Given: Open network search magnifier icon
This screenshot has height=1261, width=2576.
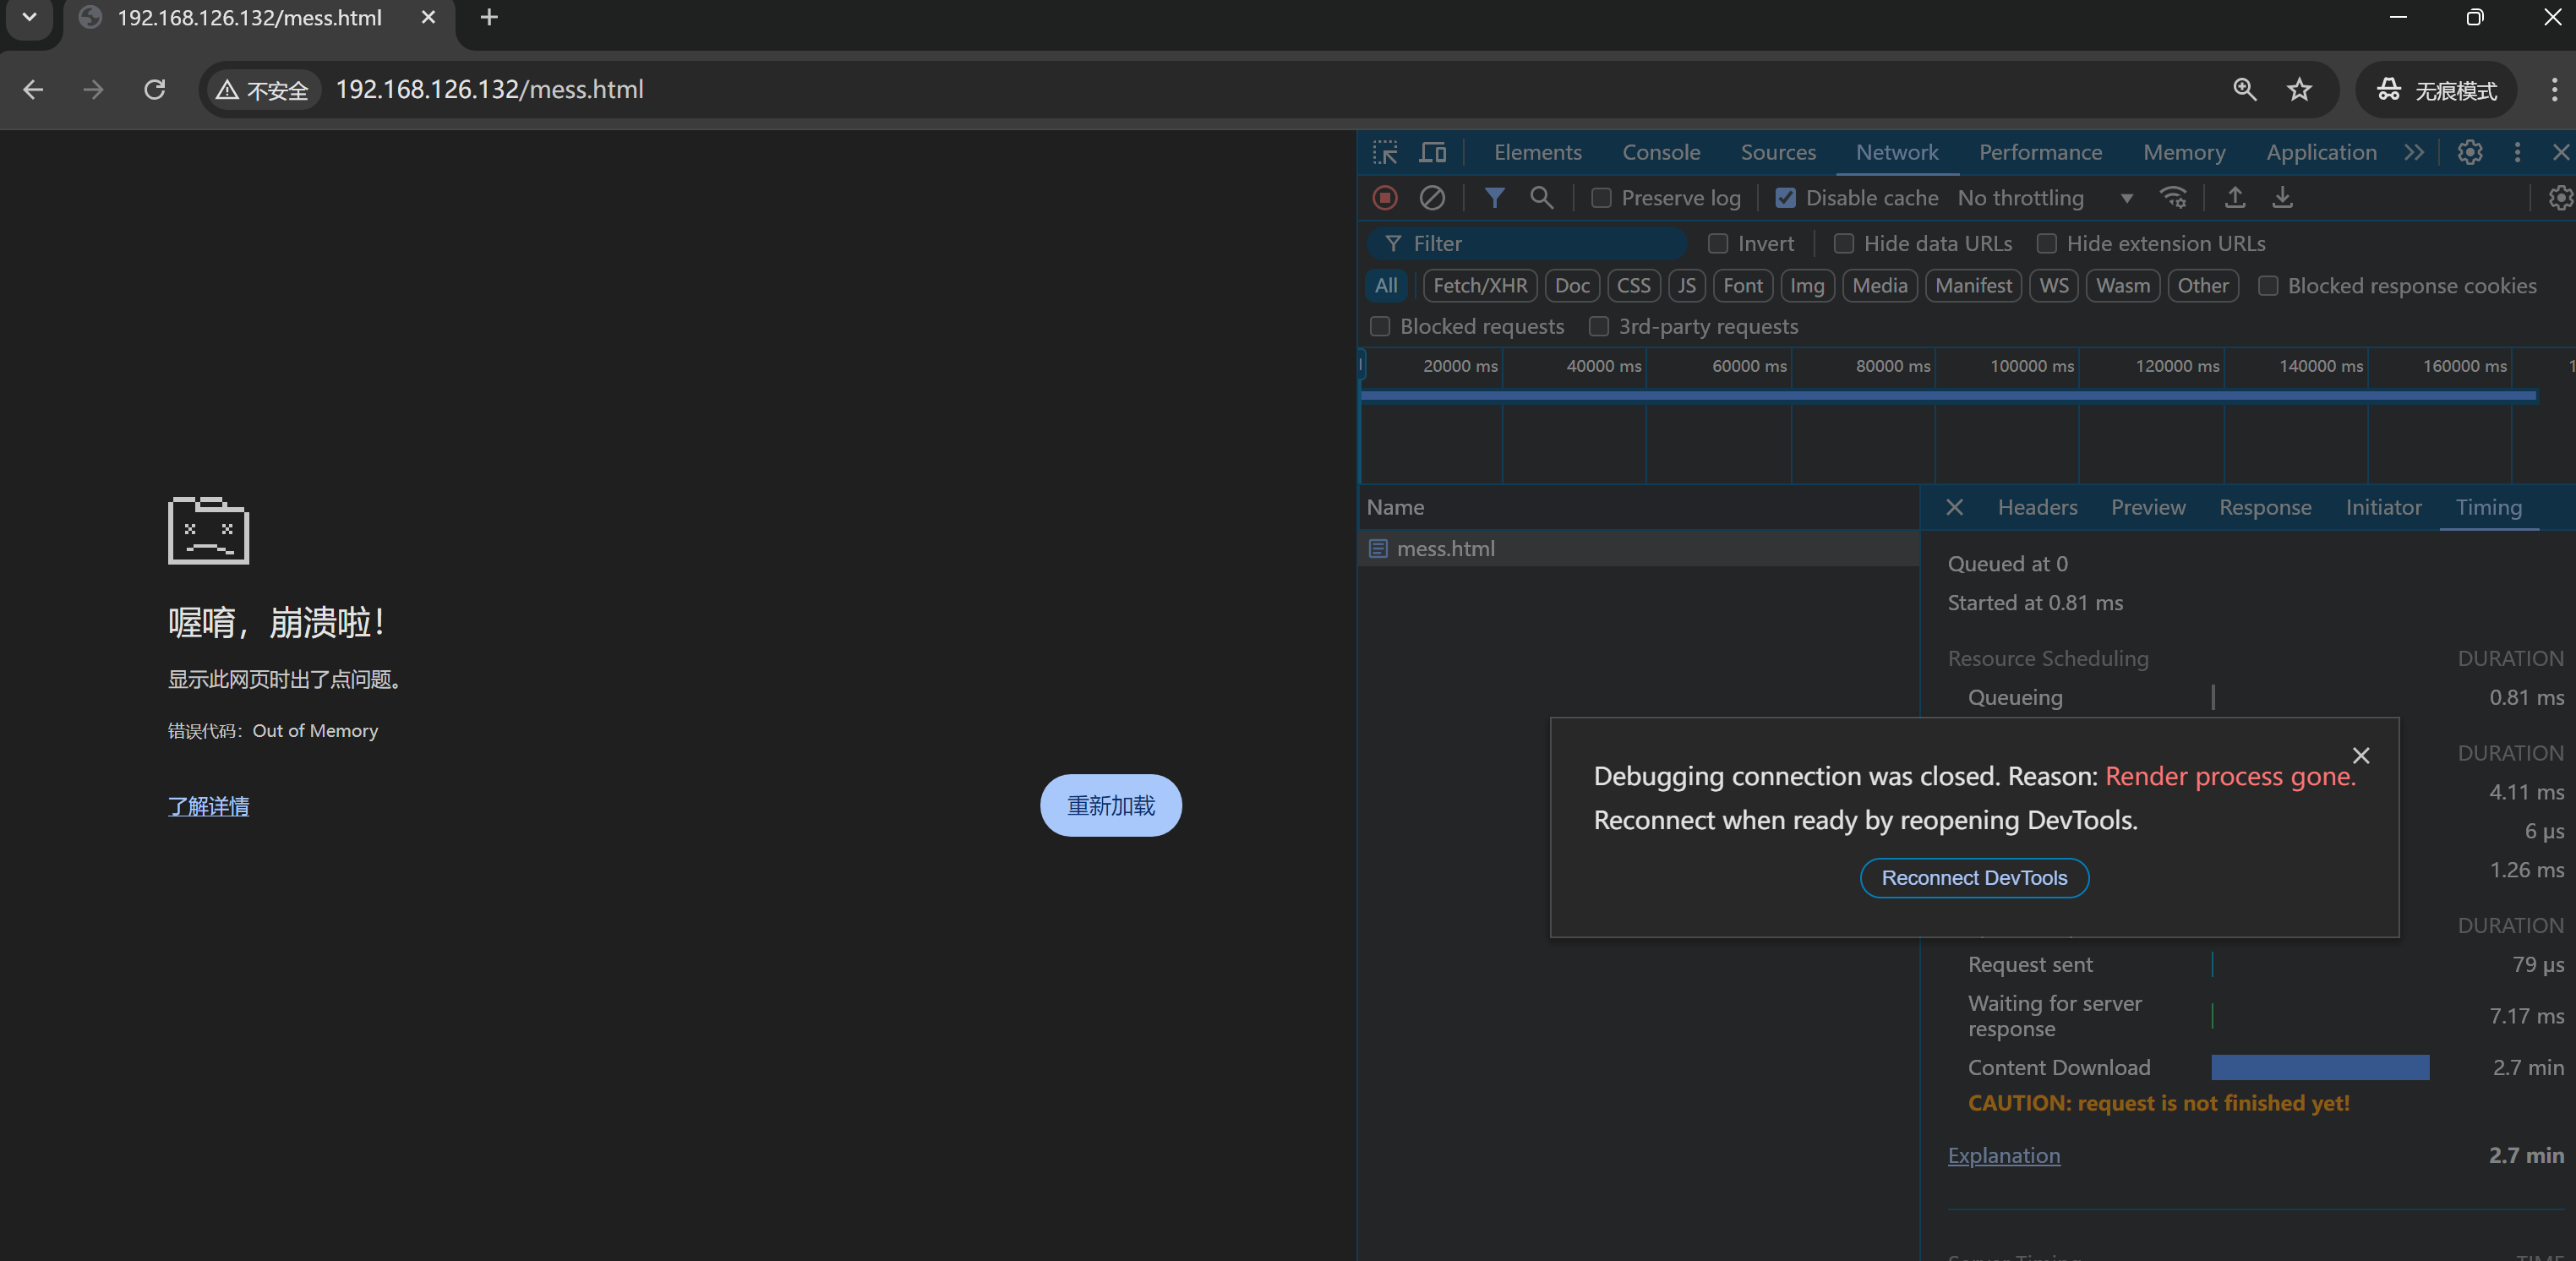Looking at the screenshot, I should pos(1541,198).
